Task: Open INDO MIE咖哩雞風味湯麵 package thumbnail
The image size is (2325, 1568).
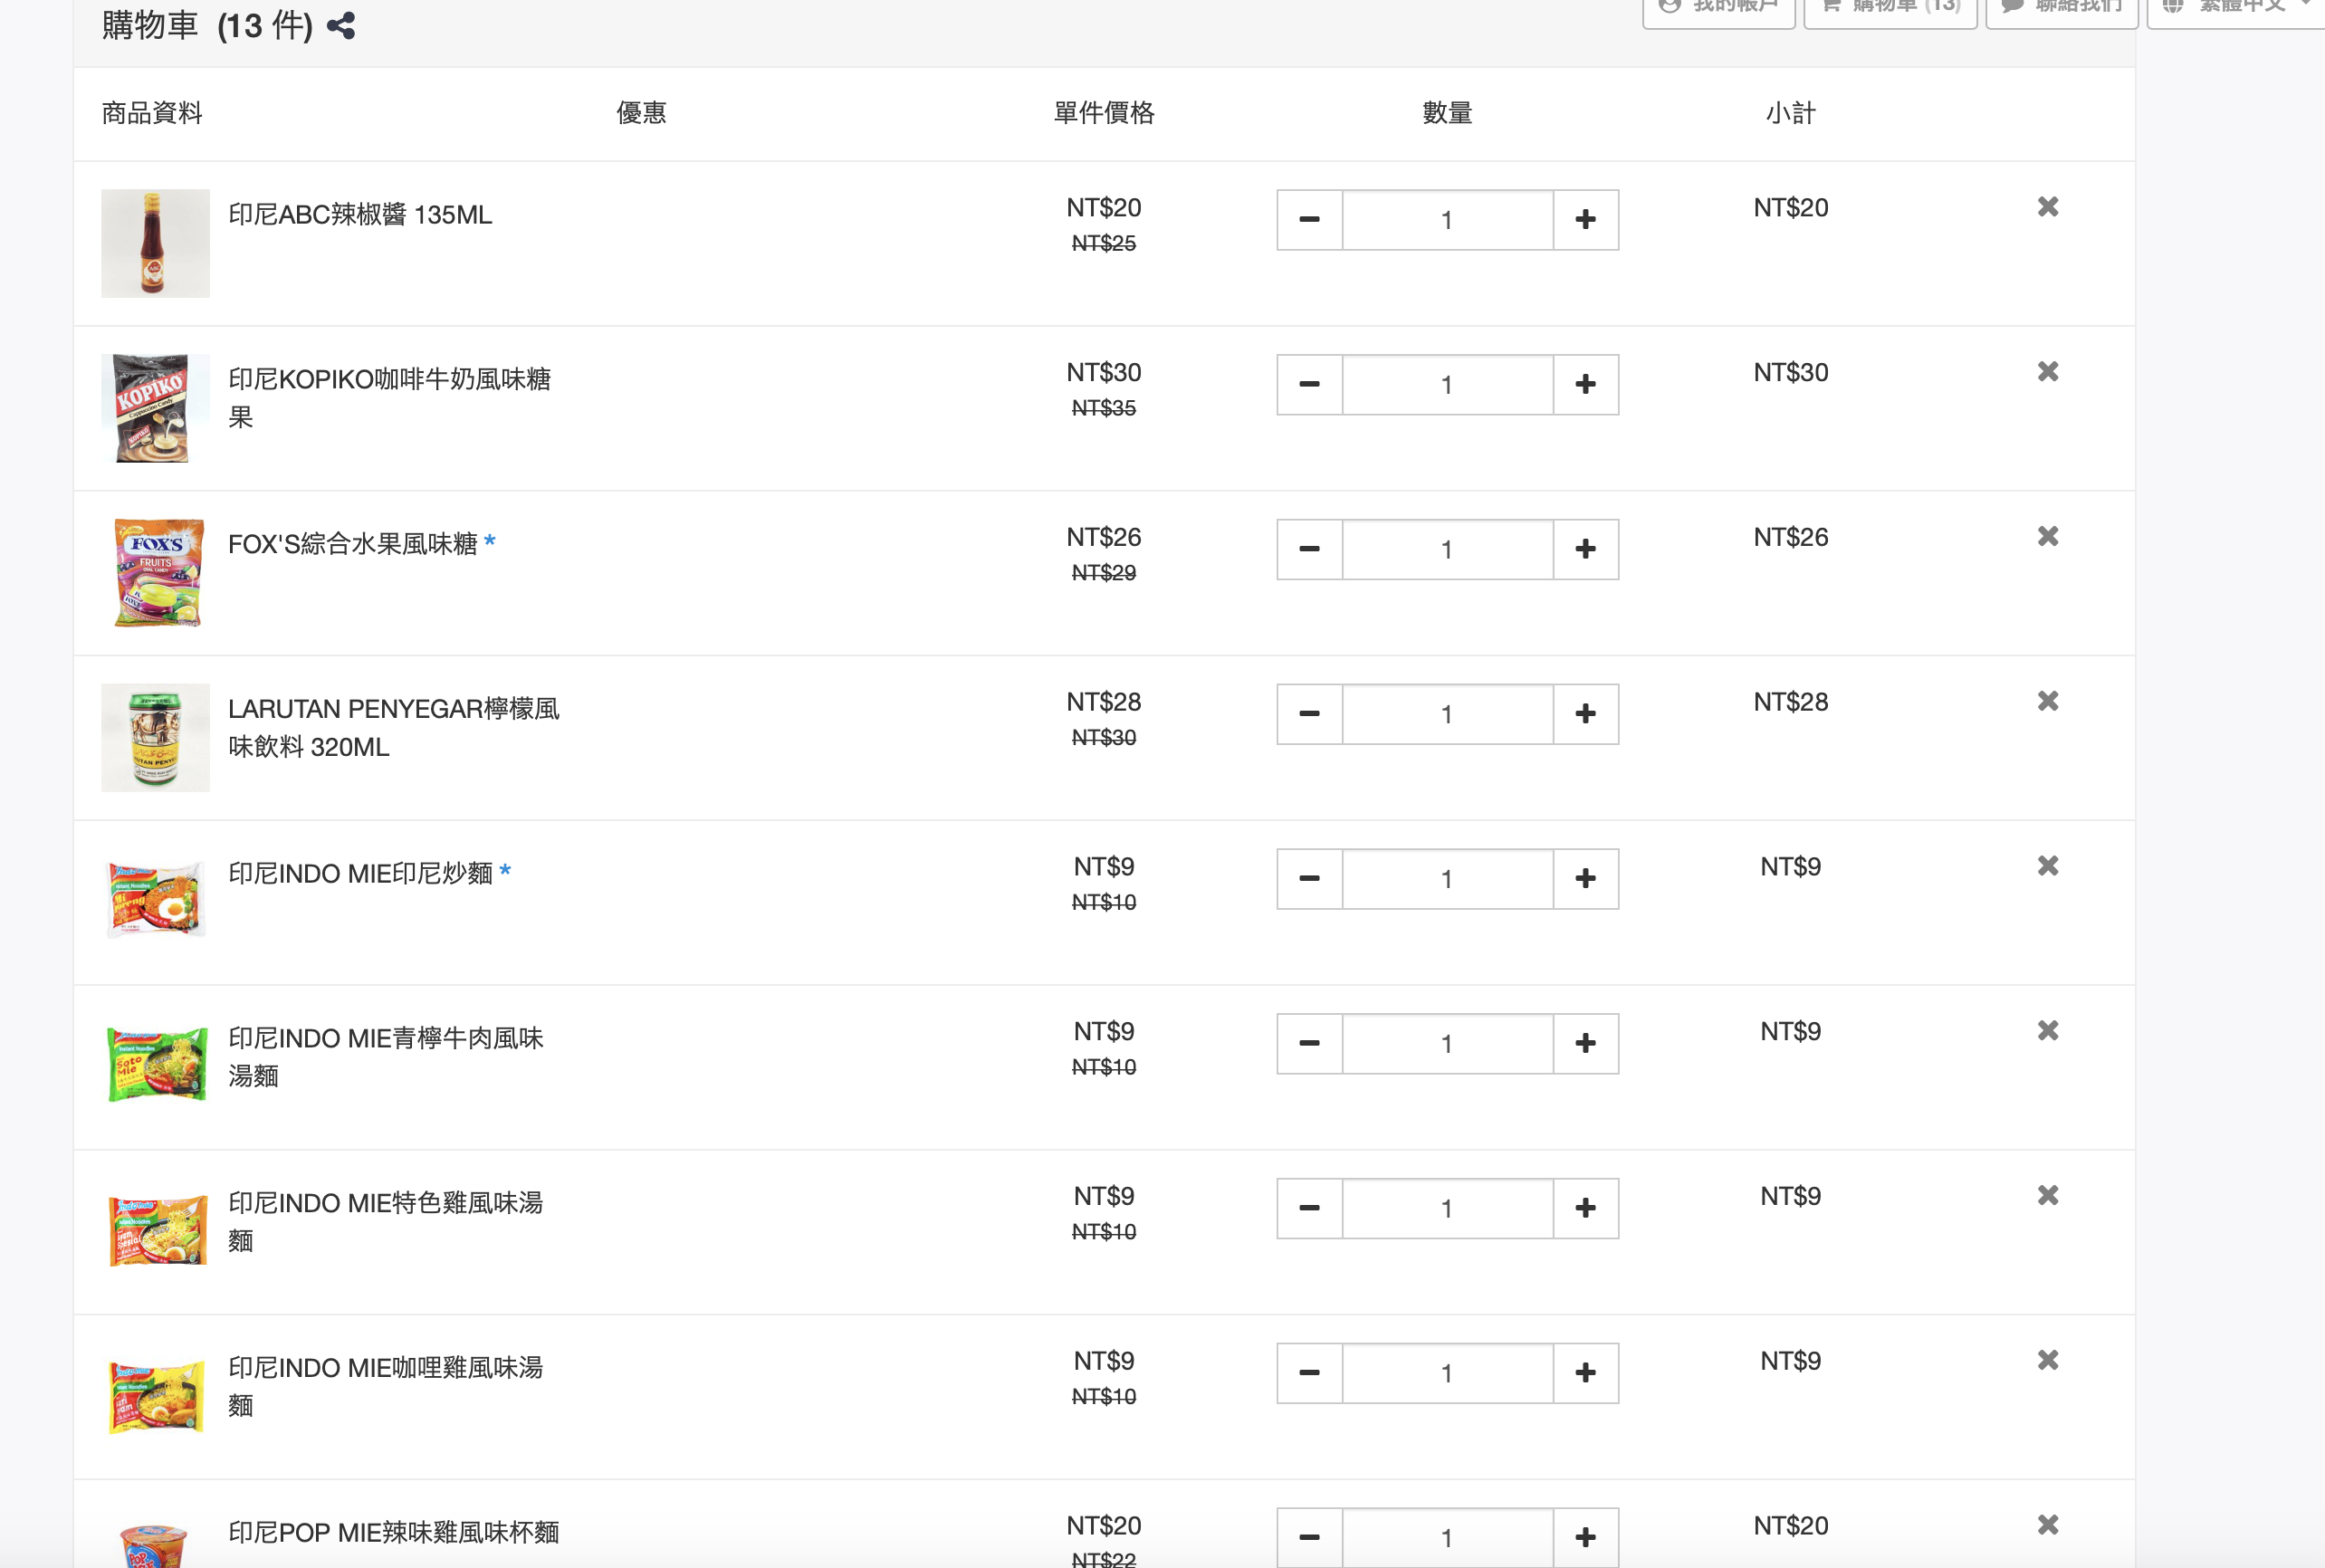Action: click(x=156, y=1395)
